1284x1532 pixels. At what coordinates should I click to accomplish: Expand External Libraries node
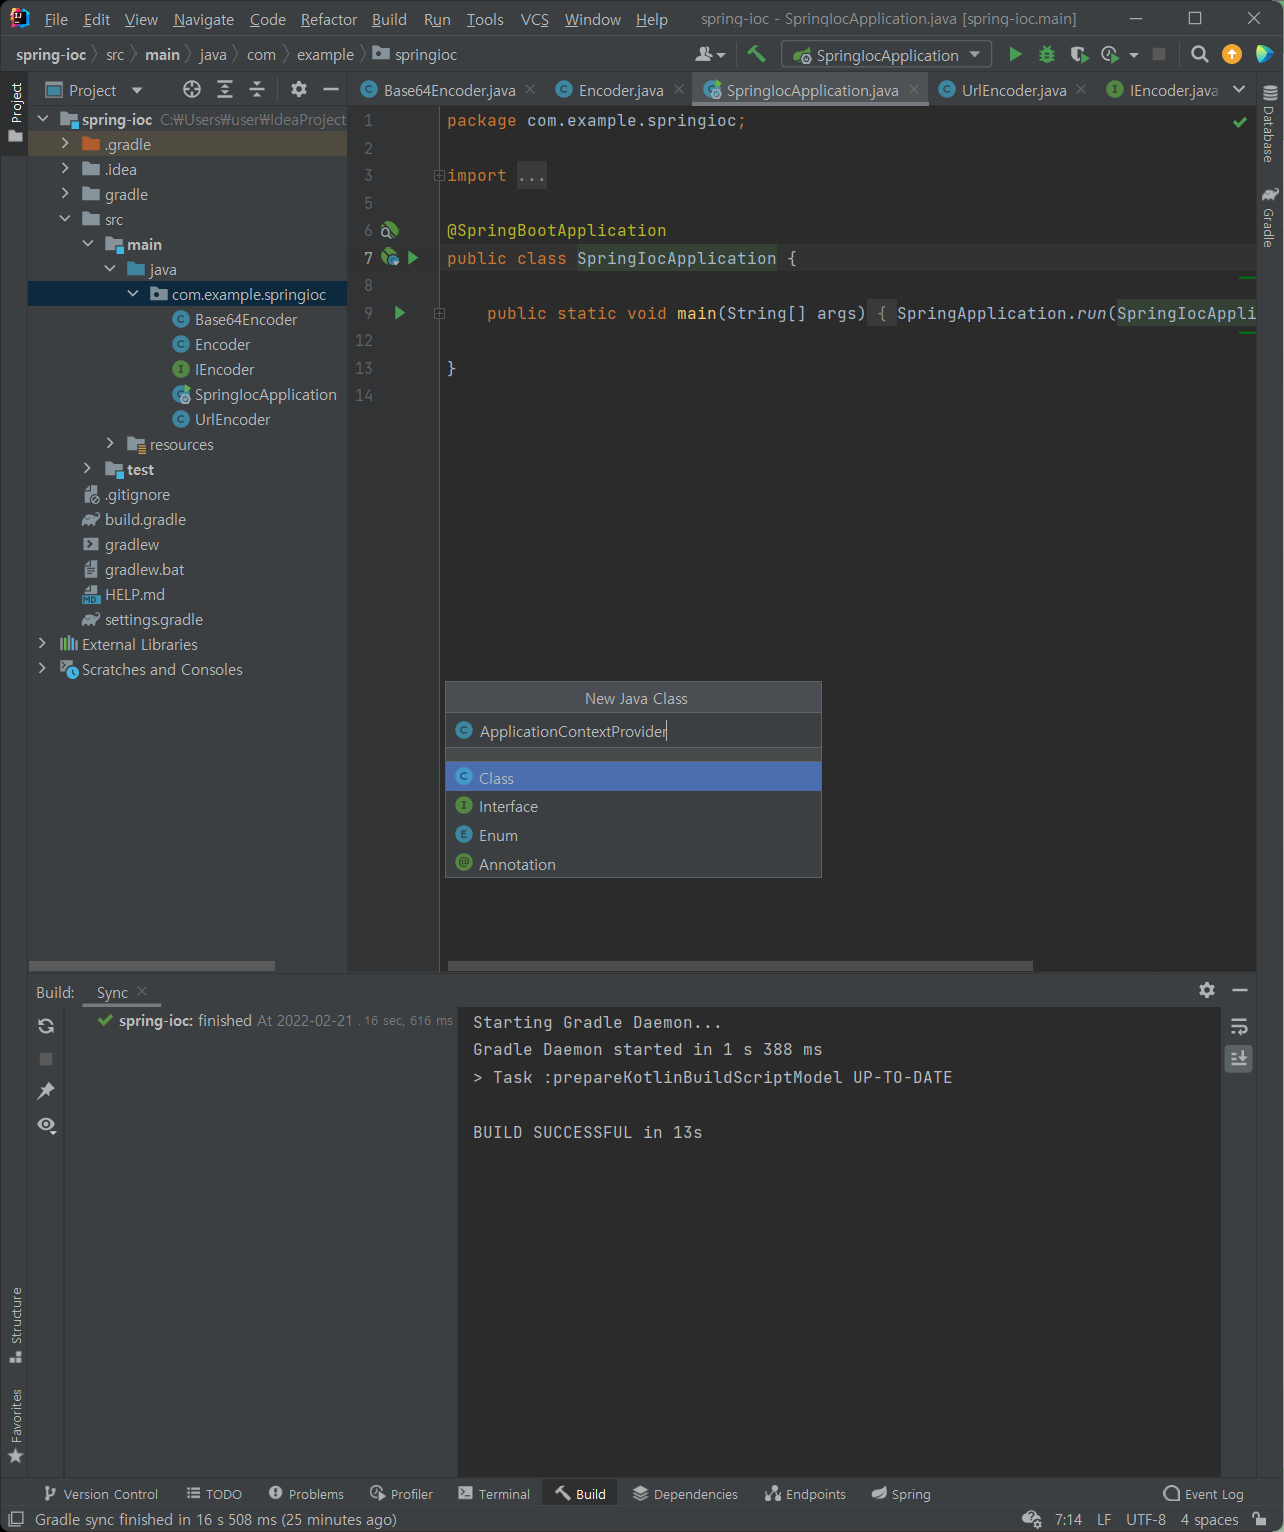point(42,644)
